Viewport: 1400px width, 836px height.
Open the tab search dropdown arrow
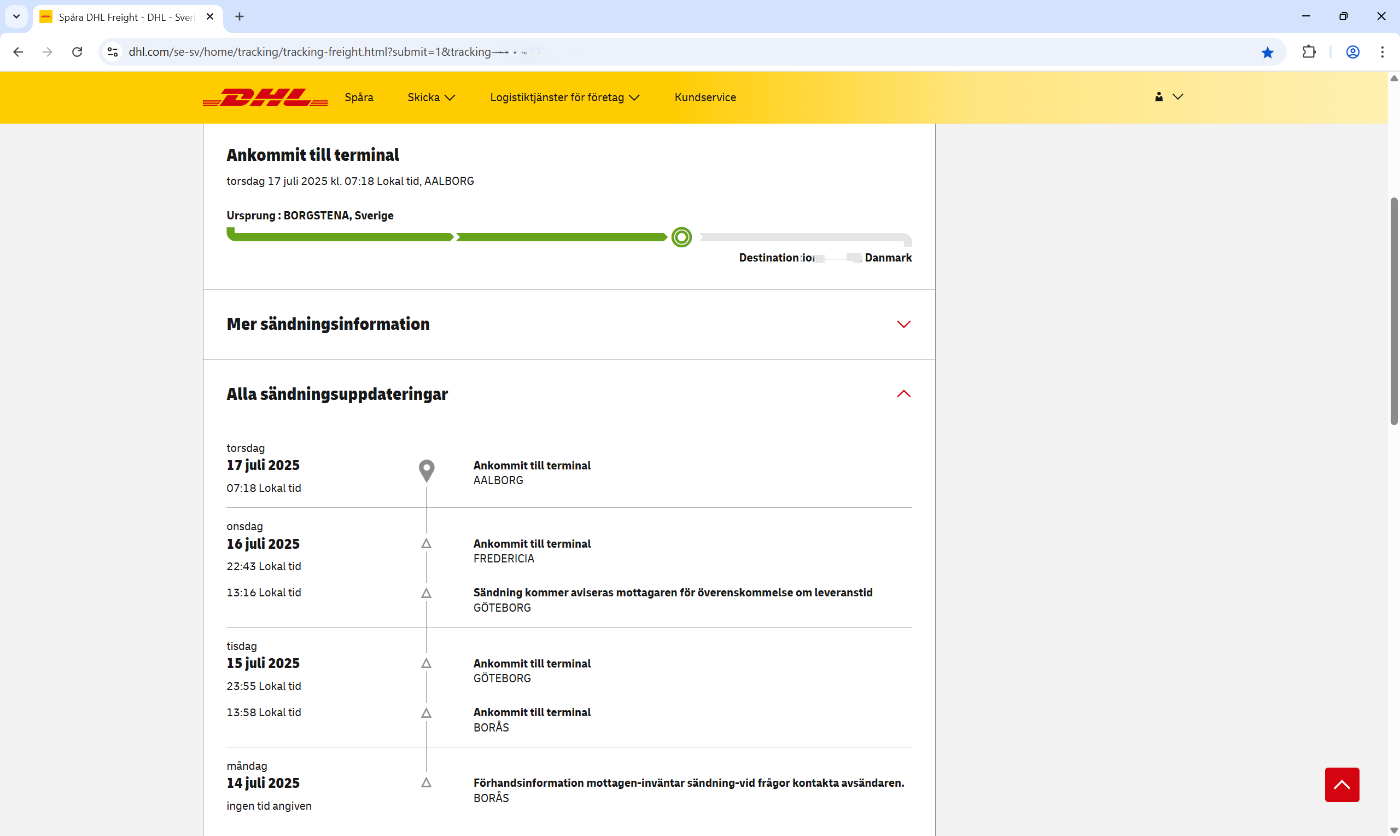pos(16,17)
